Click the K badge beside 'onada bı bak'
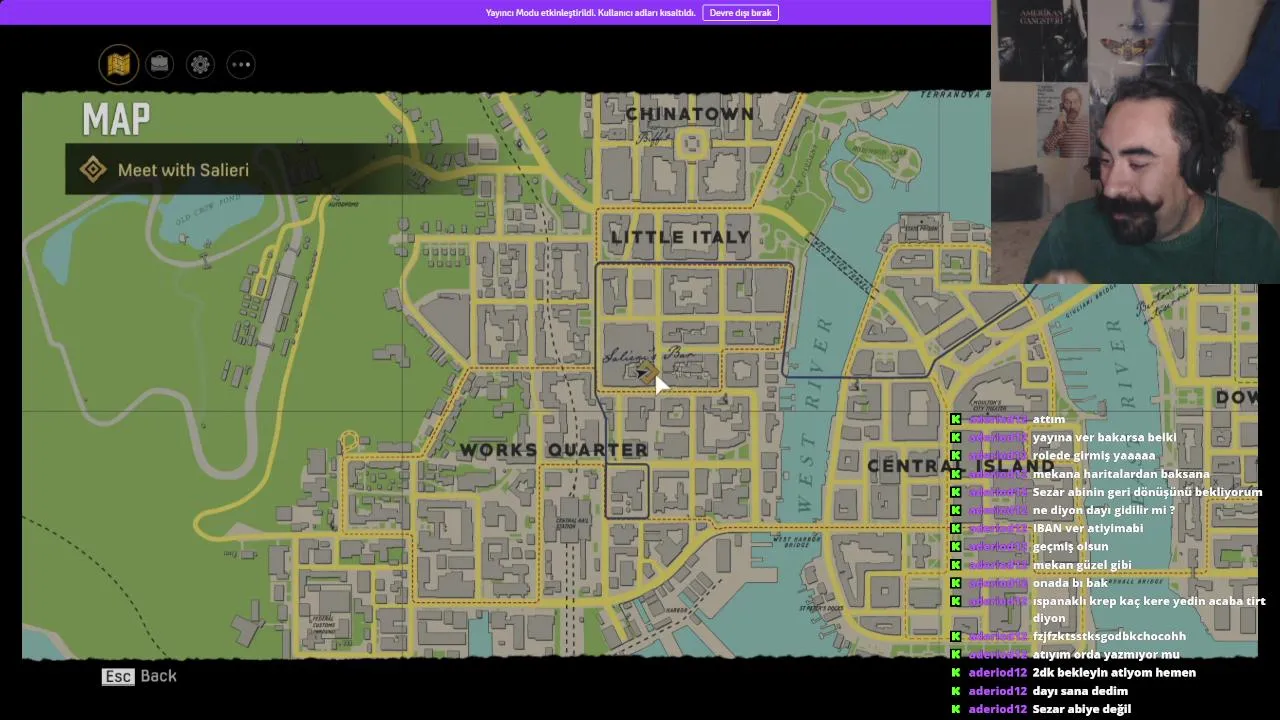 click(955, 583)
